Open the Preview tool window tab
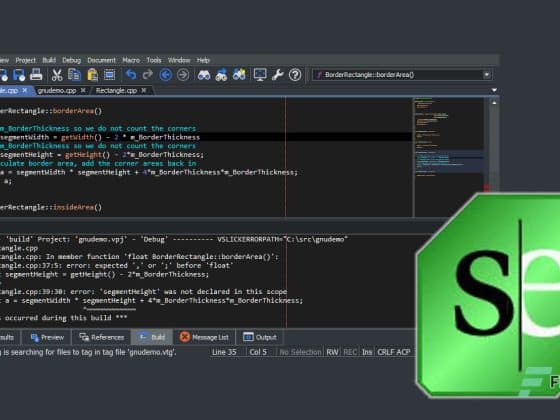This screenshot has height=420, width=560. [47, 337]
